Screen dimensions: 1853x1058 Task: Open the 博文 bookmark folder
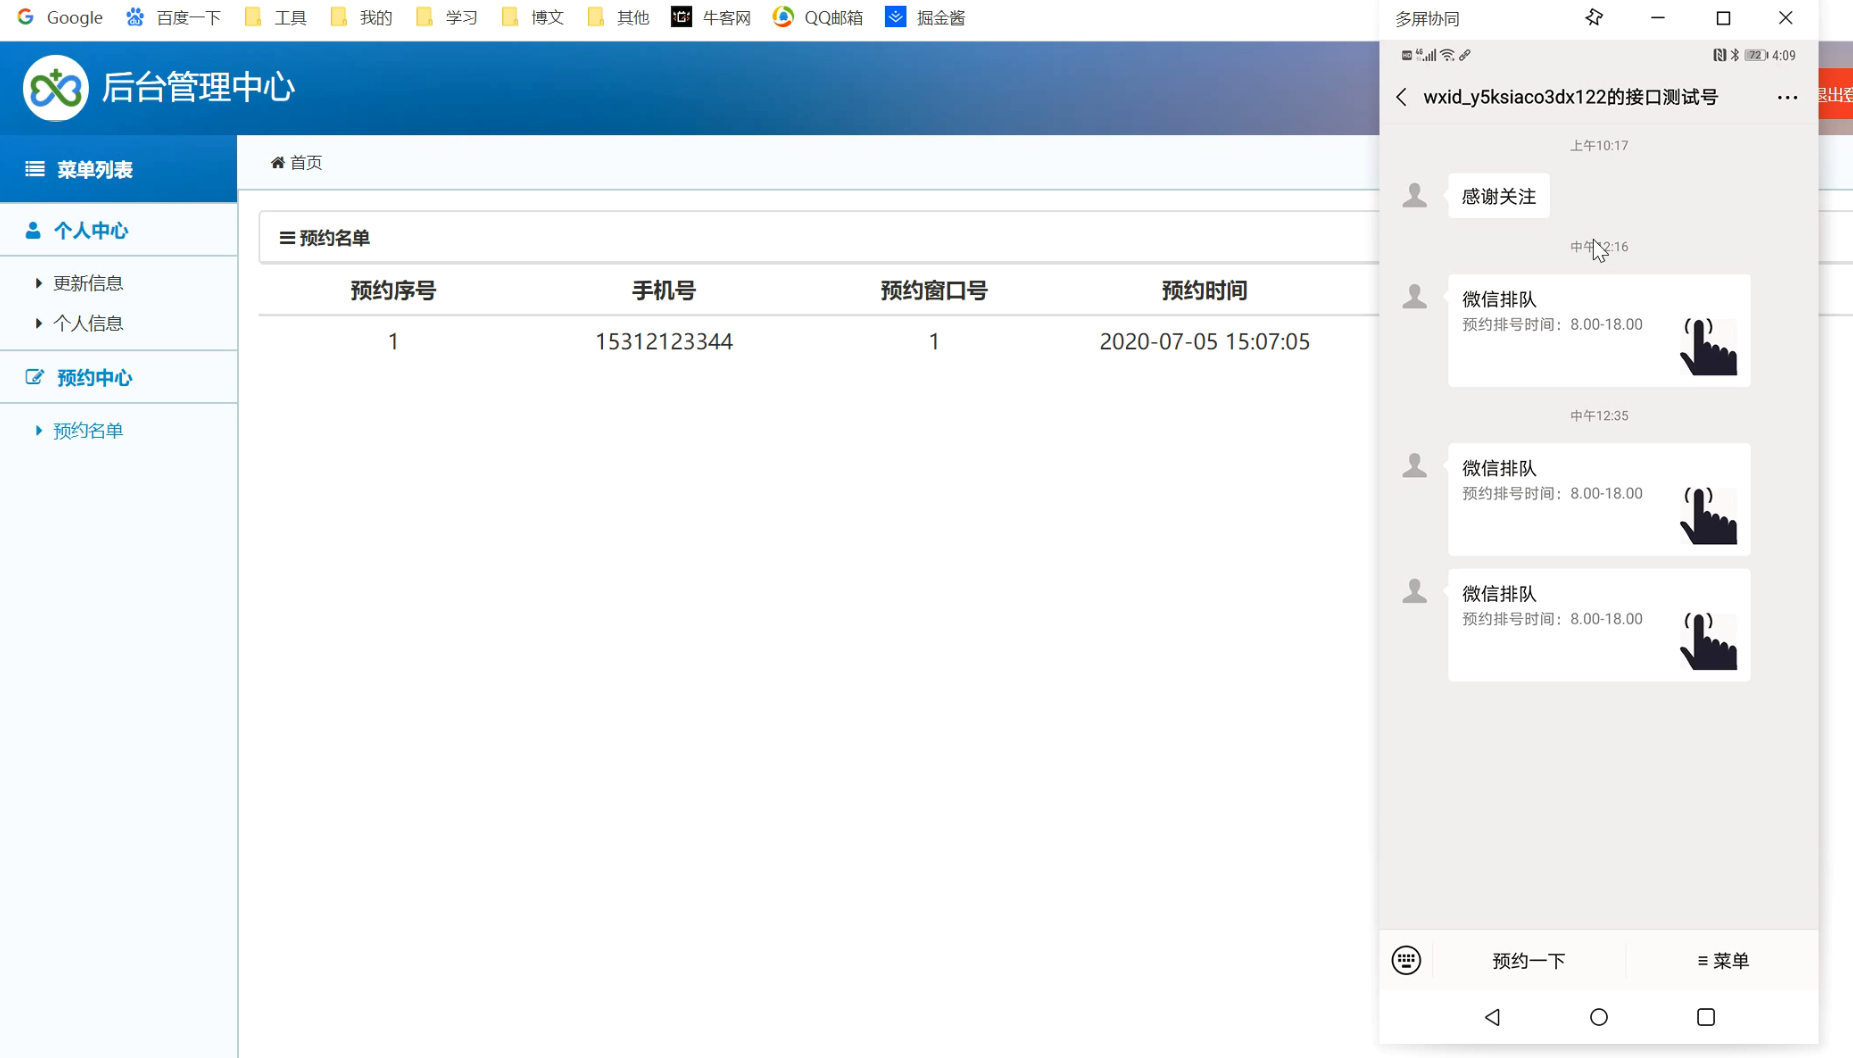(533, 17)
